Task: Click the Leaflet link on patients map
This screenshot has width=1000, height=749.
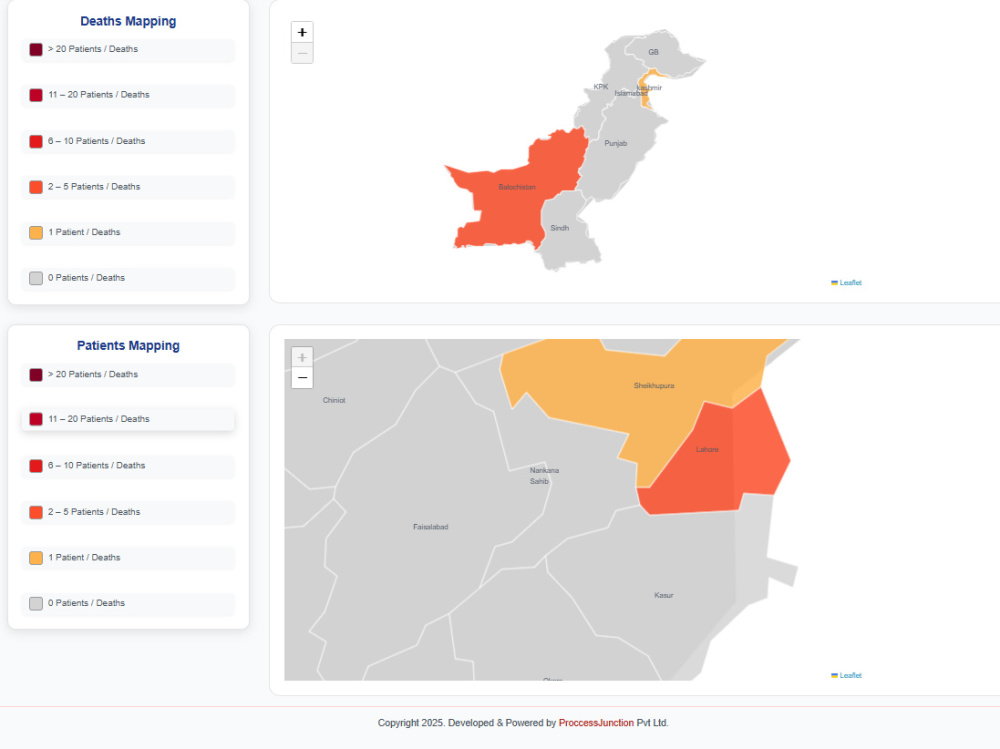Action: click(x=850, y=675)
